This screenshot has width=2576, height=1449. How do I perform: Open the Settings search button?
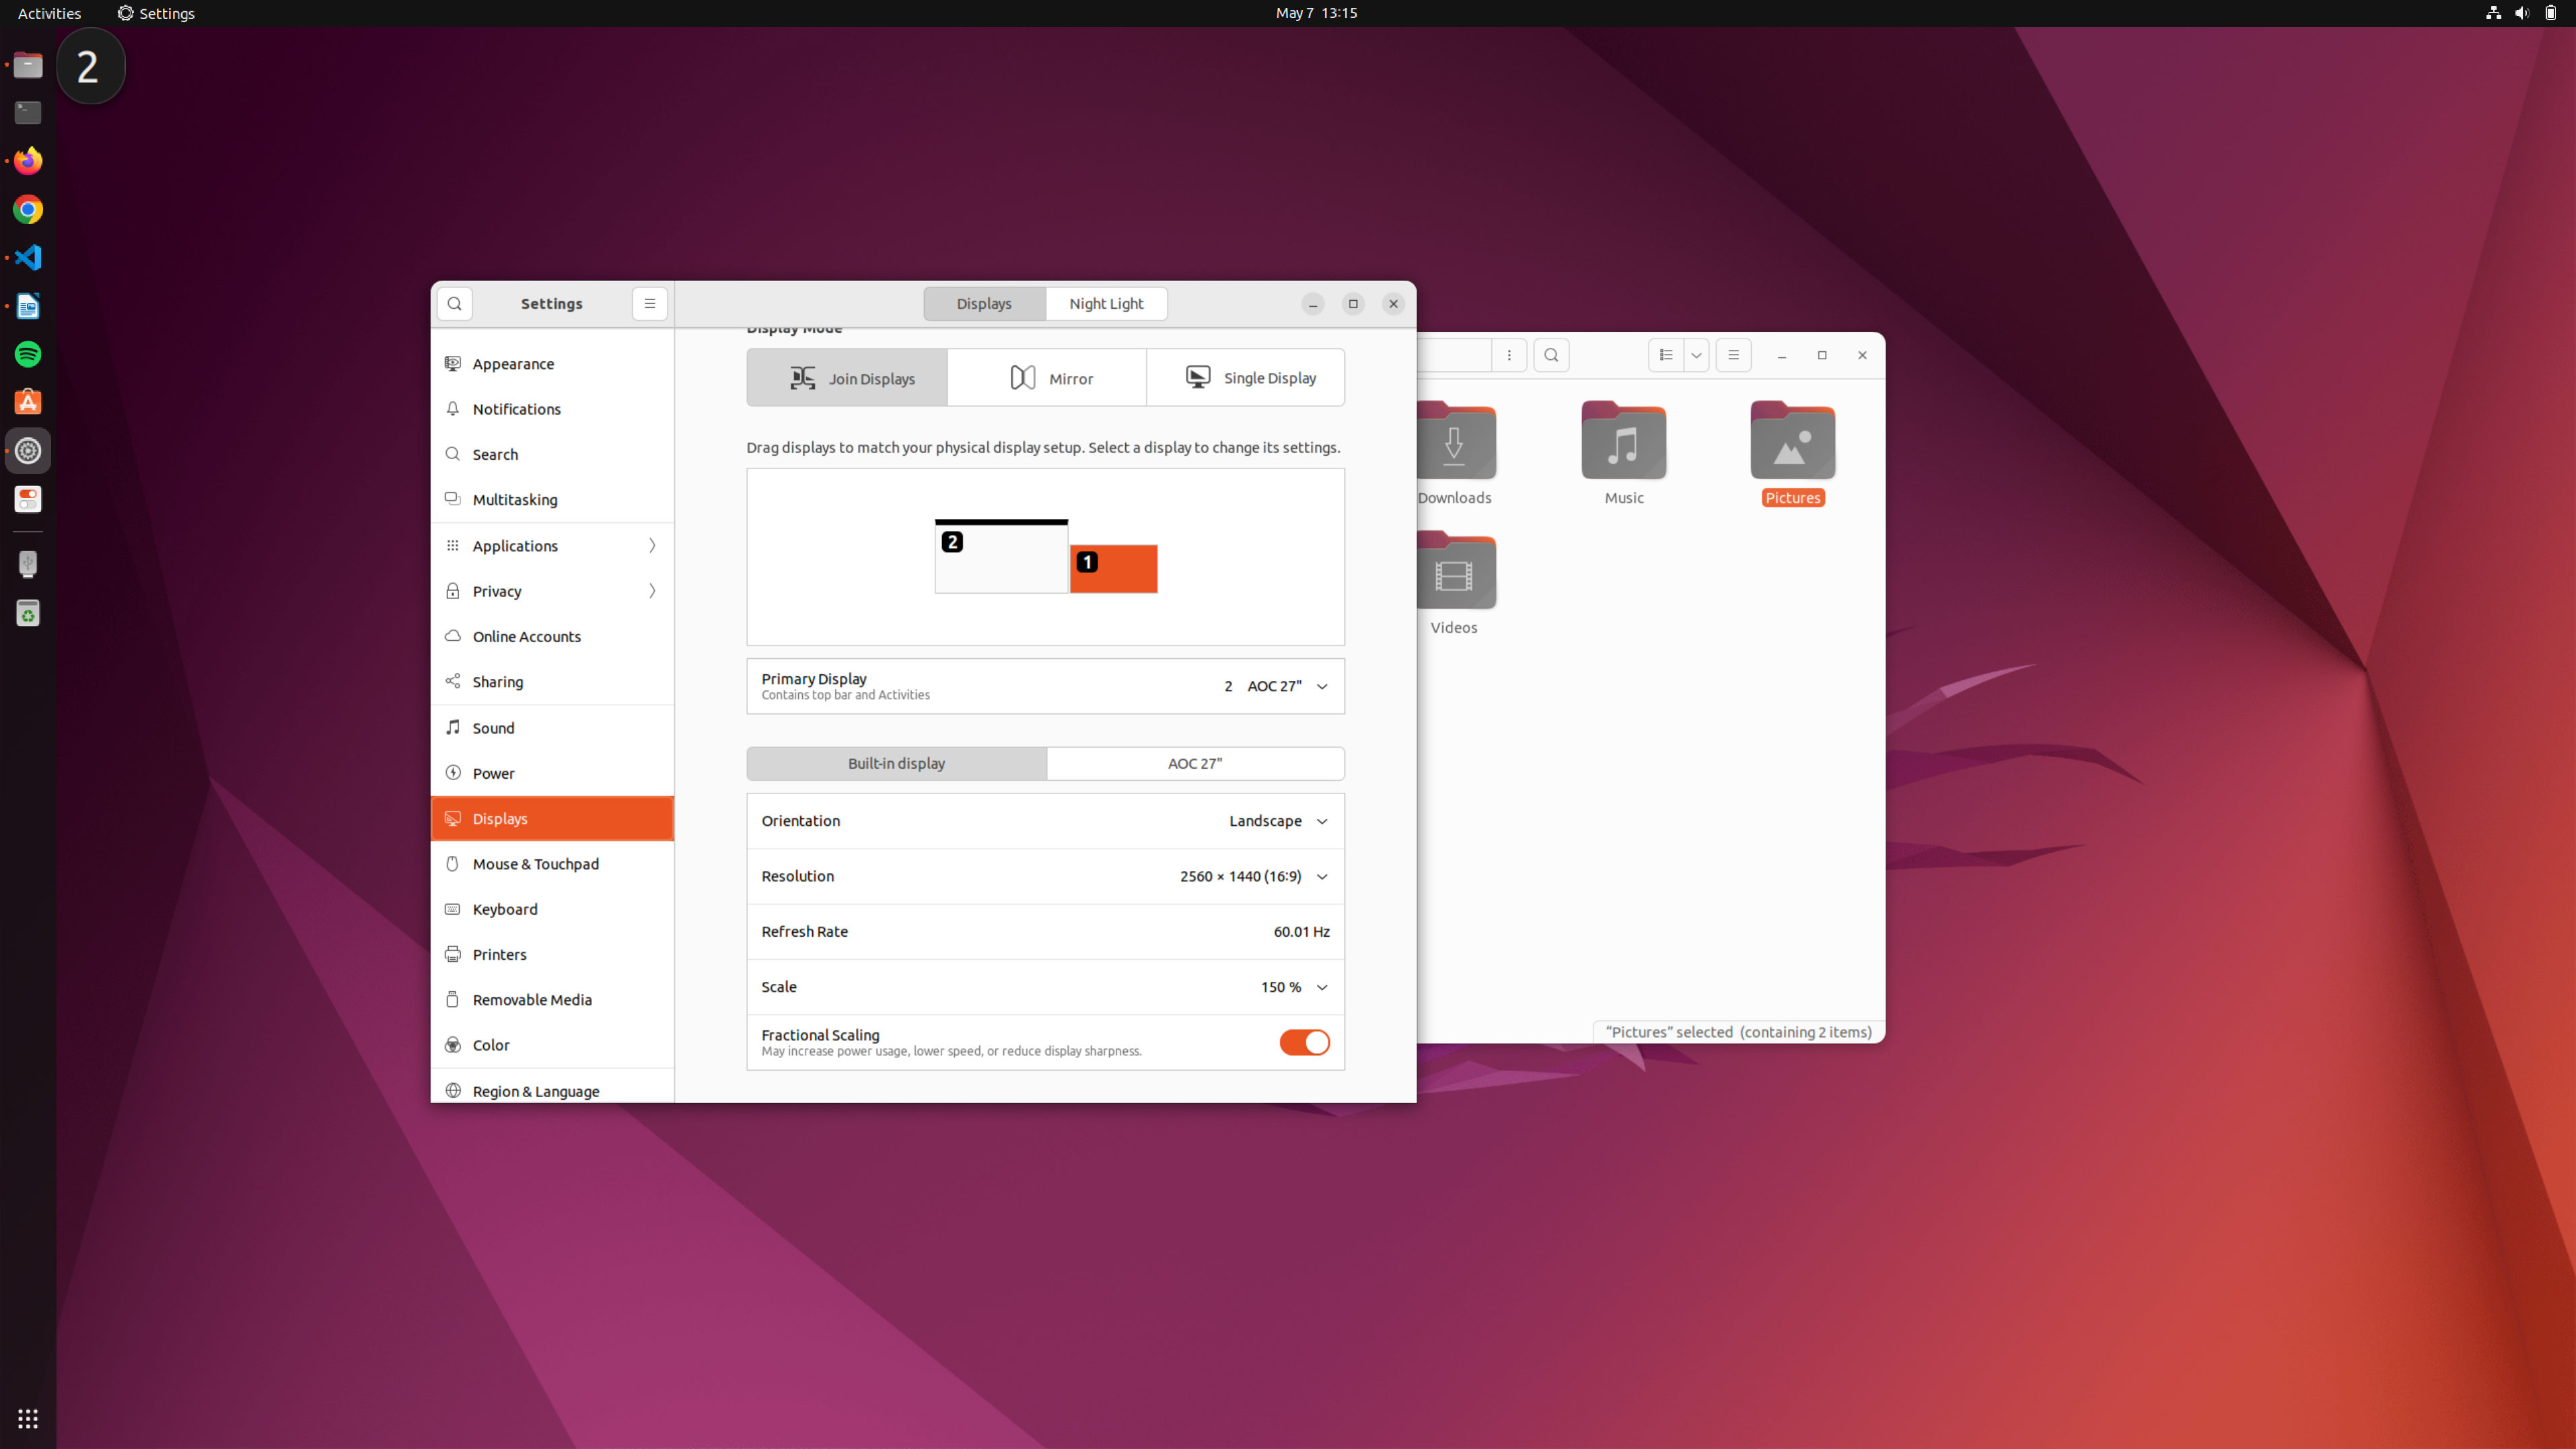[454, 304]
